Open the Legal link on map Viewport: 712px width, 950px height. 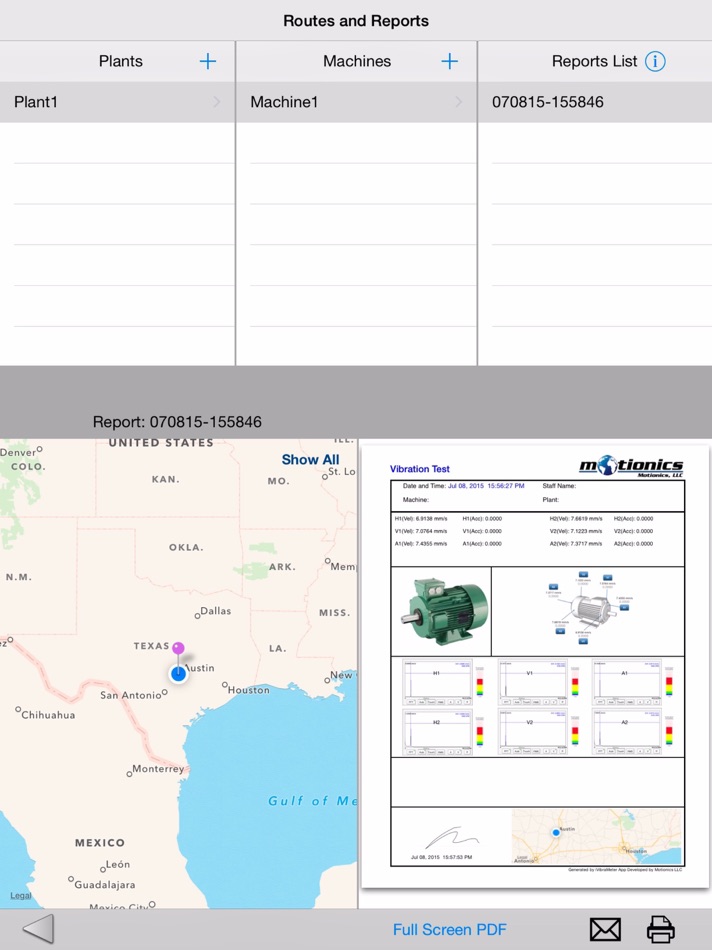tap(21, 895)
